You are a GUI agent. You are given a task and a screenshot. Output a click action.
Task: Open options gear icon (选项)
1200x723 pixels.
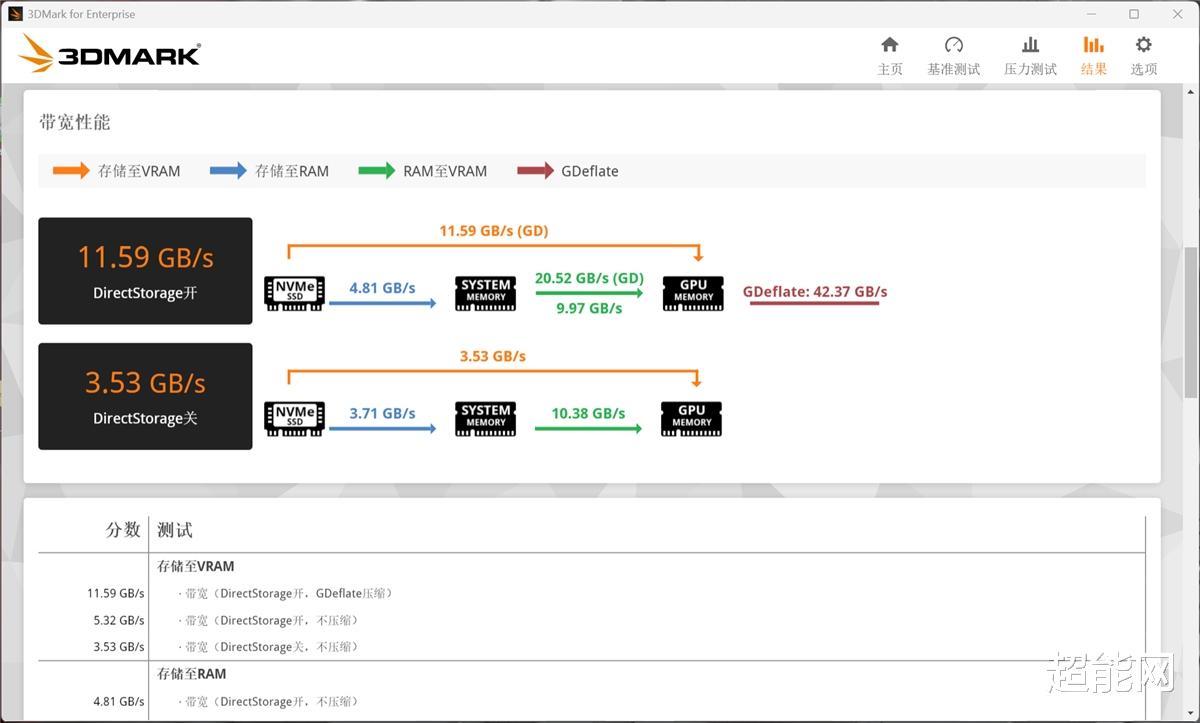pos(1144,45)
